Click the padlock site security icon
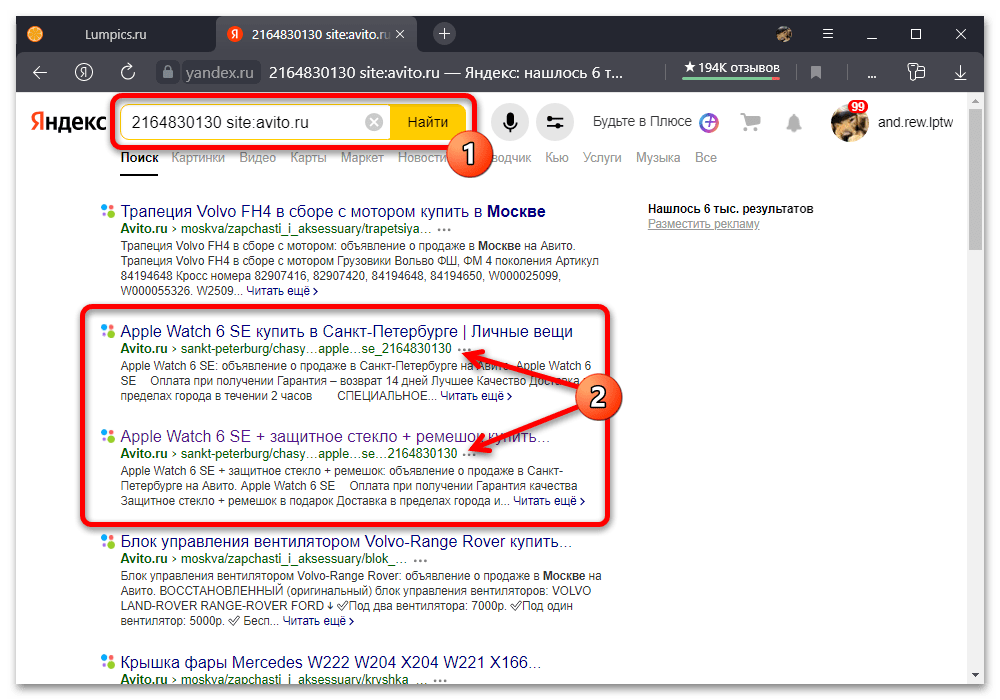 (168, 72)
